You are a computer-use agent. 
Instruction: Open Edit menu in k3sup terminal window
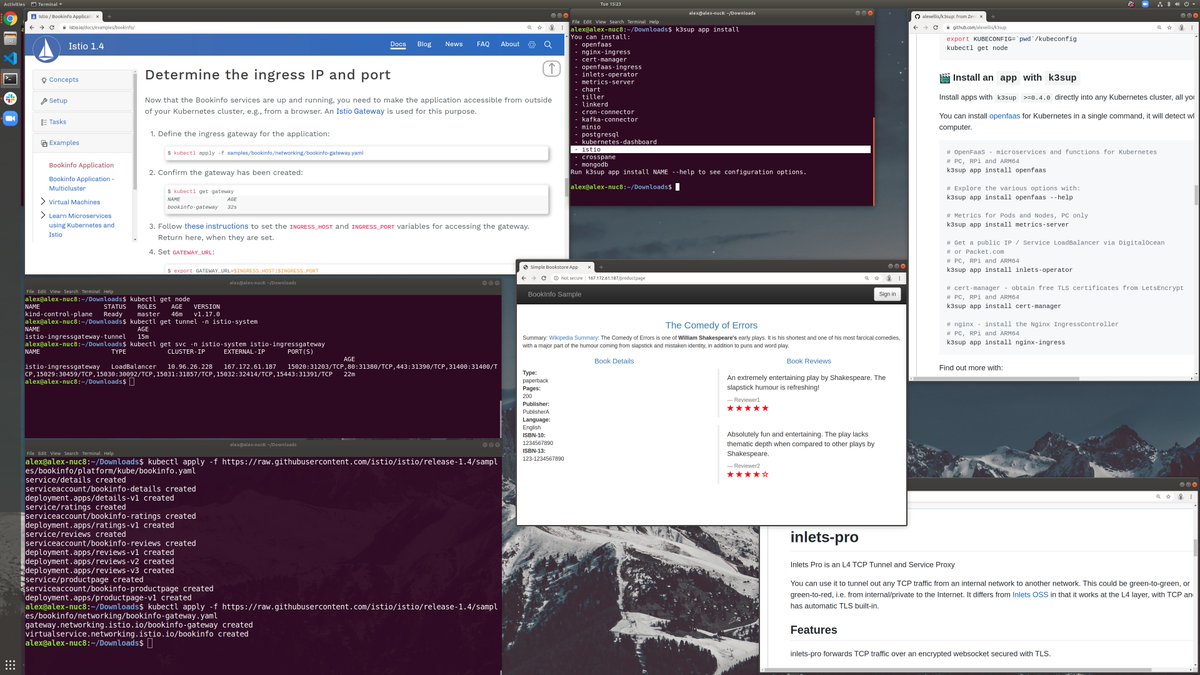click(589, 21)
